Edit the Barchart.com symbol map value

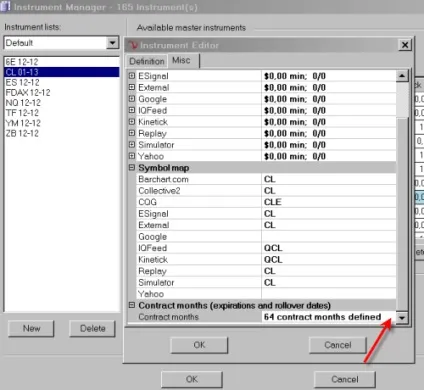tap(329, 179)
